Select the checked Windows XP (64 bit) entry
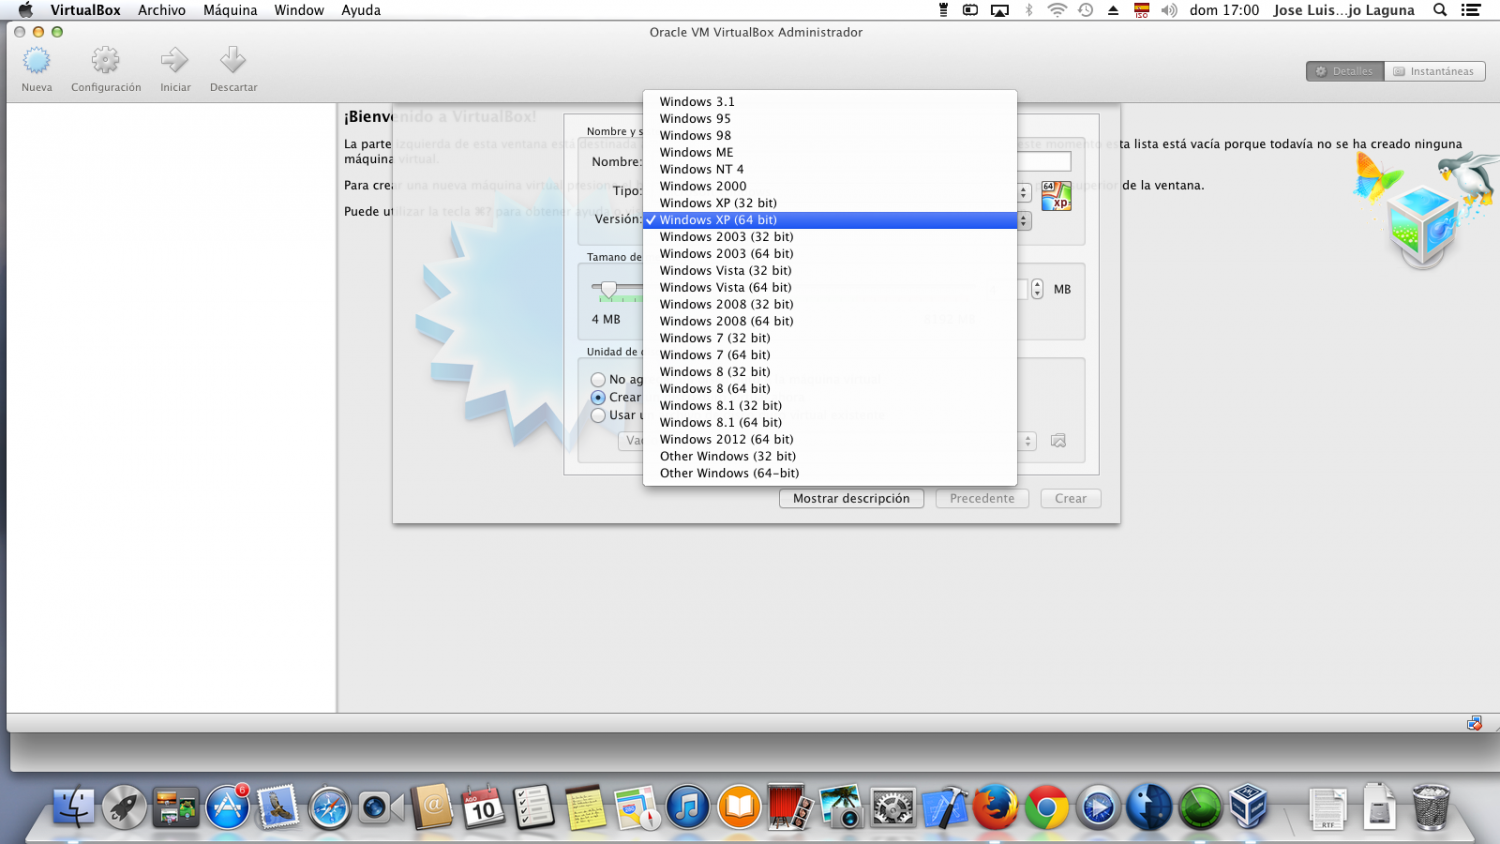The height and width of the screenshot is (844, 1500). [x=830, y=220]
